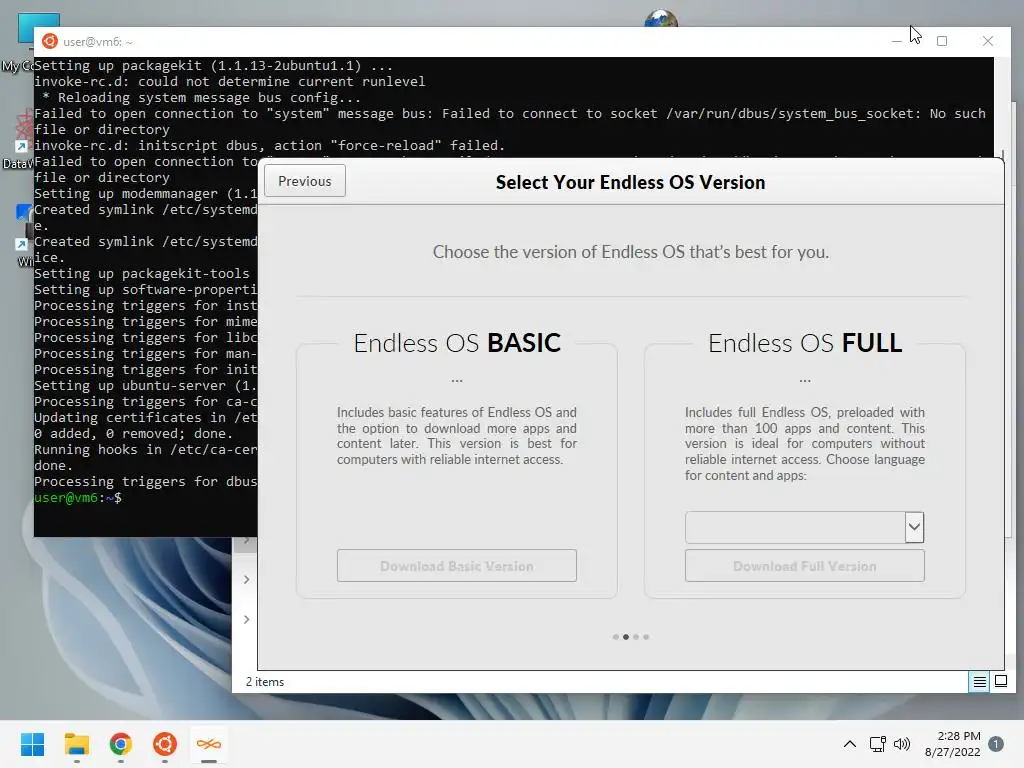Open the language dropdown arrow for Full version
1024x768 pixels.
point(914,526)
